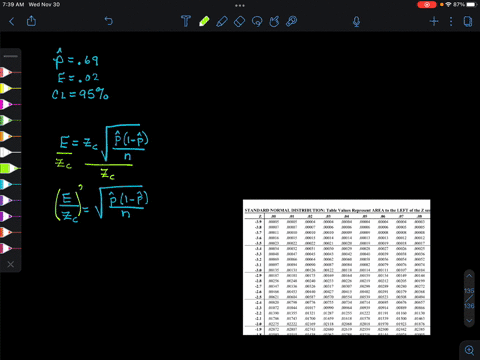This screenshot has width=480, height=360.
Task: Open the plus insert menu
Action: pos(434,21)
